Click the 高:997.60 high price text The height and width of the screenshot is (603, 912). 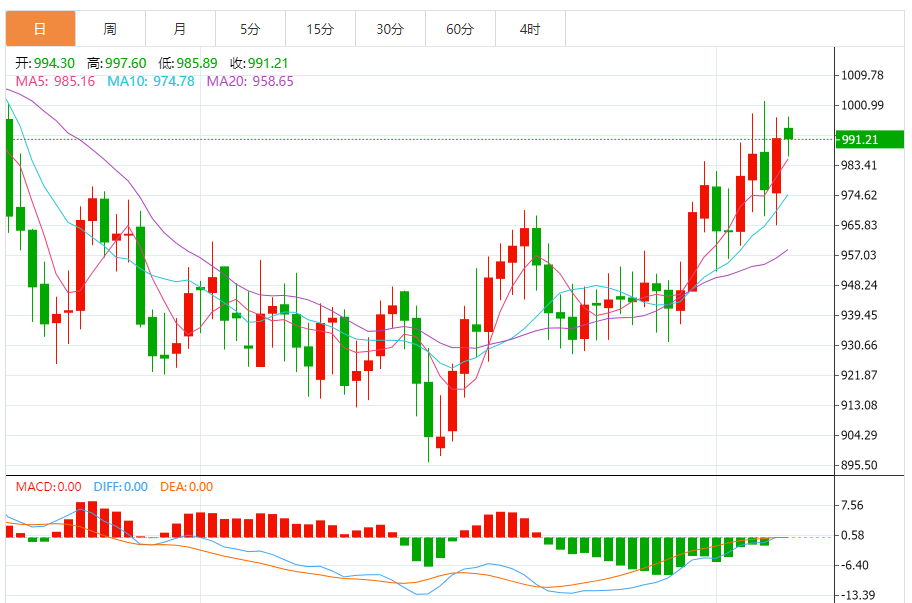tap(117, 63)
